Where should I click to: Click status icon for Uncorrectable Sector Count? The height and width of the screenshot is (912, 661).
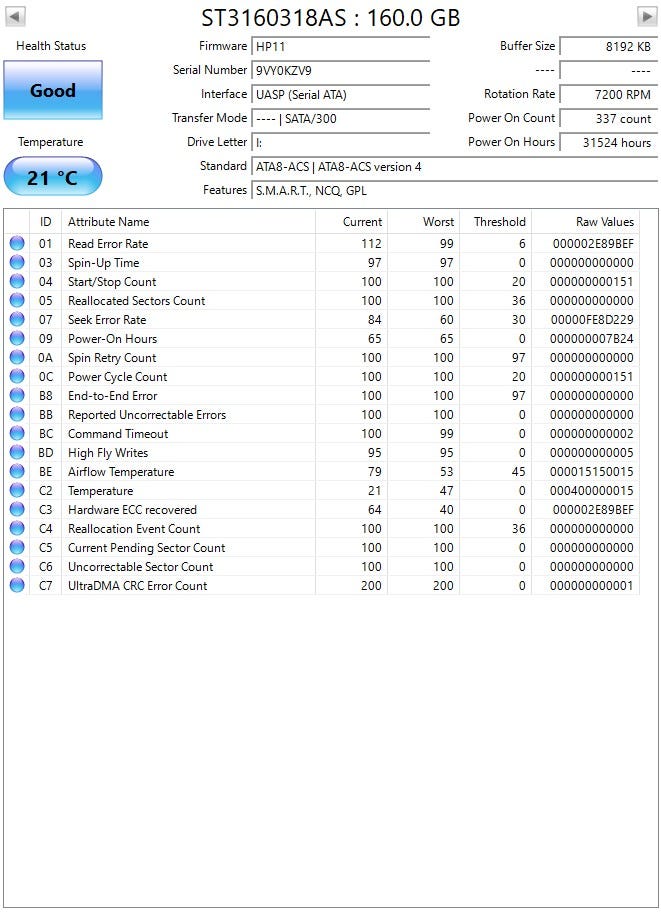point(17,567)
